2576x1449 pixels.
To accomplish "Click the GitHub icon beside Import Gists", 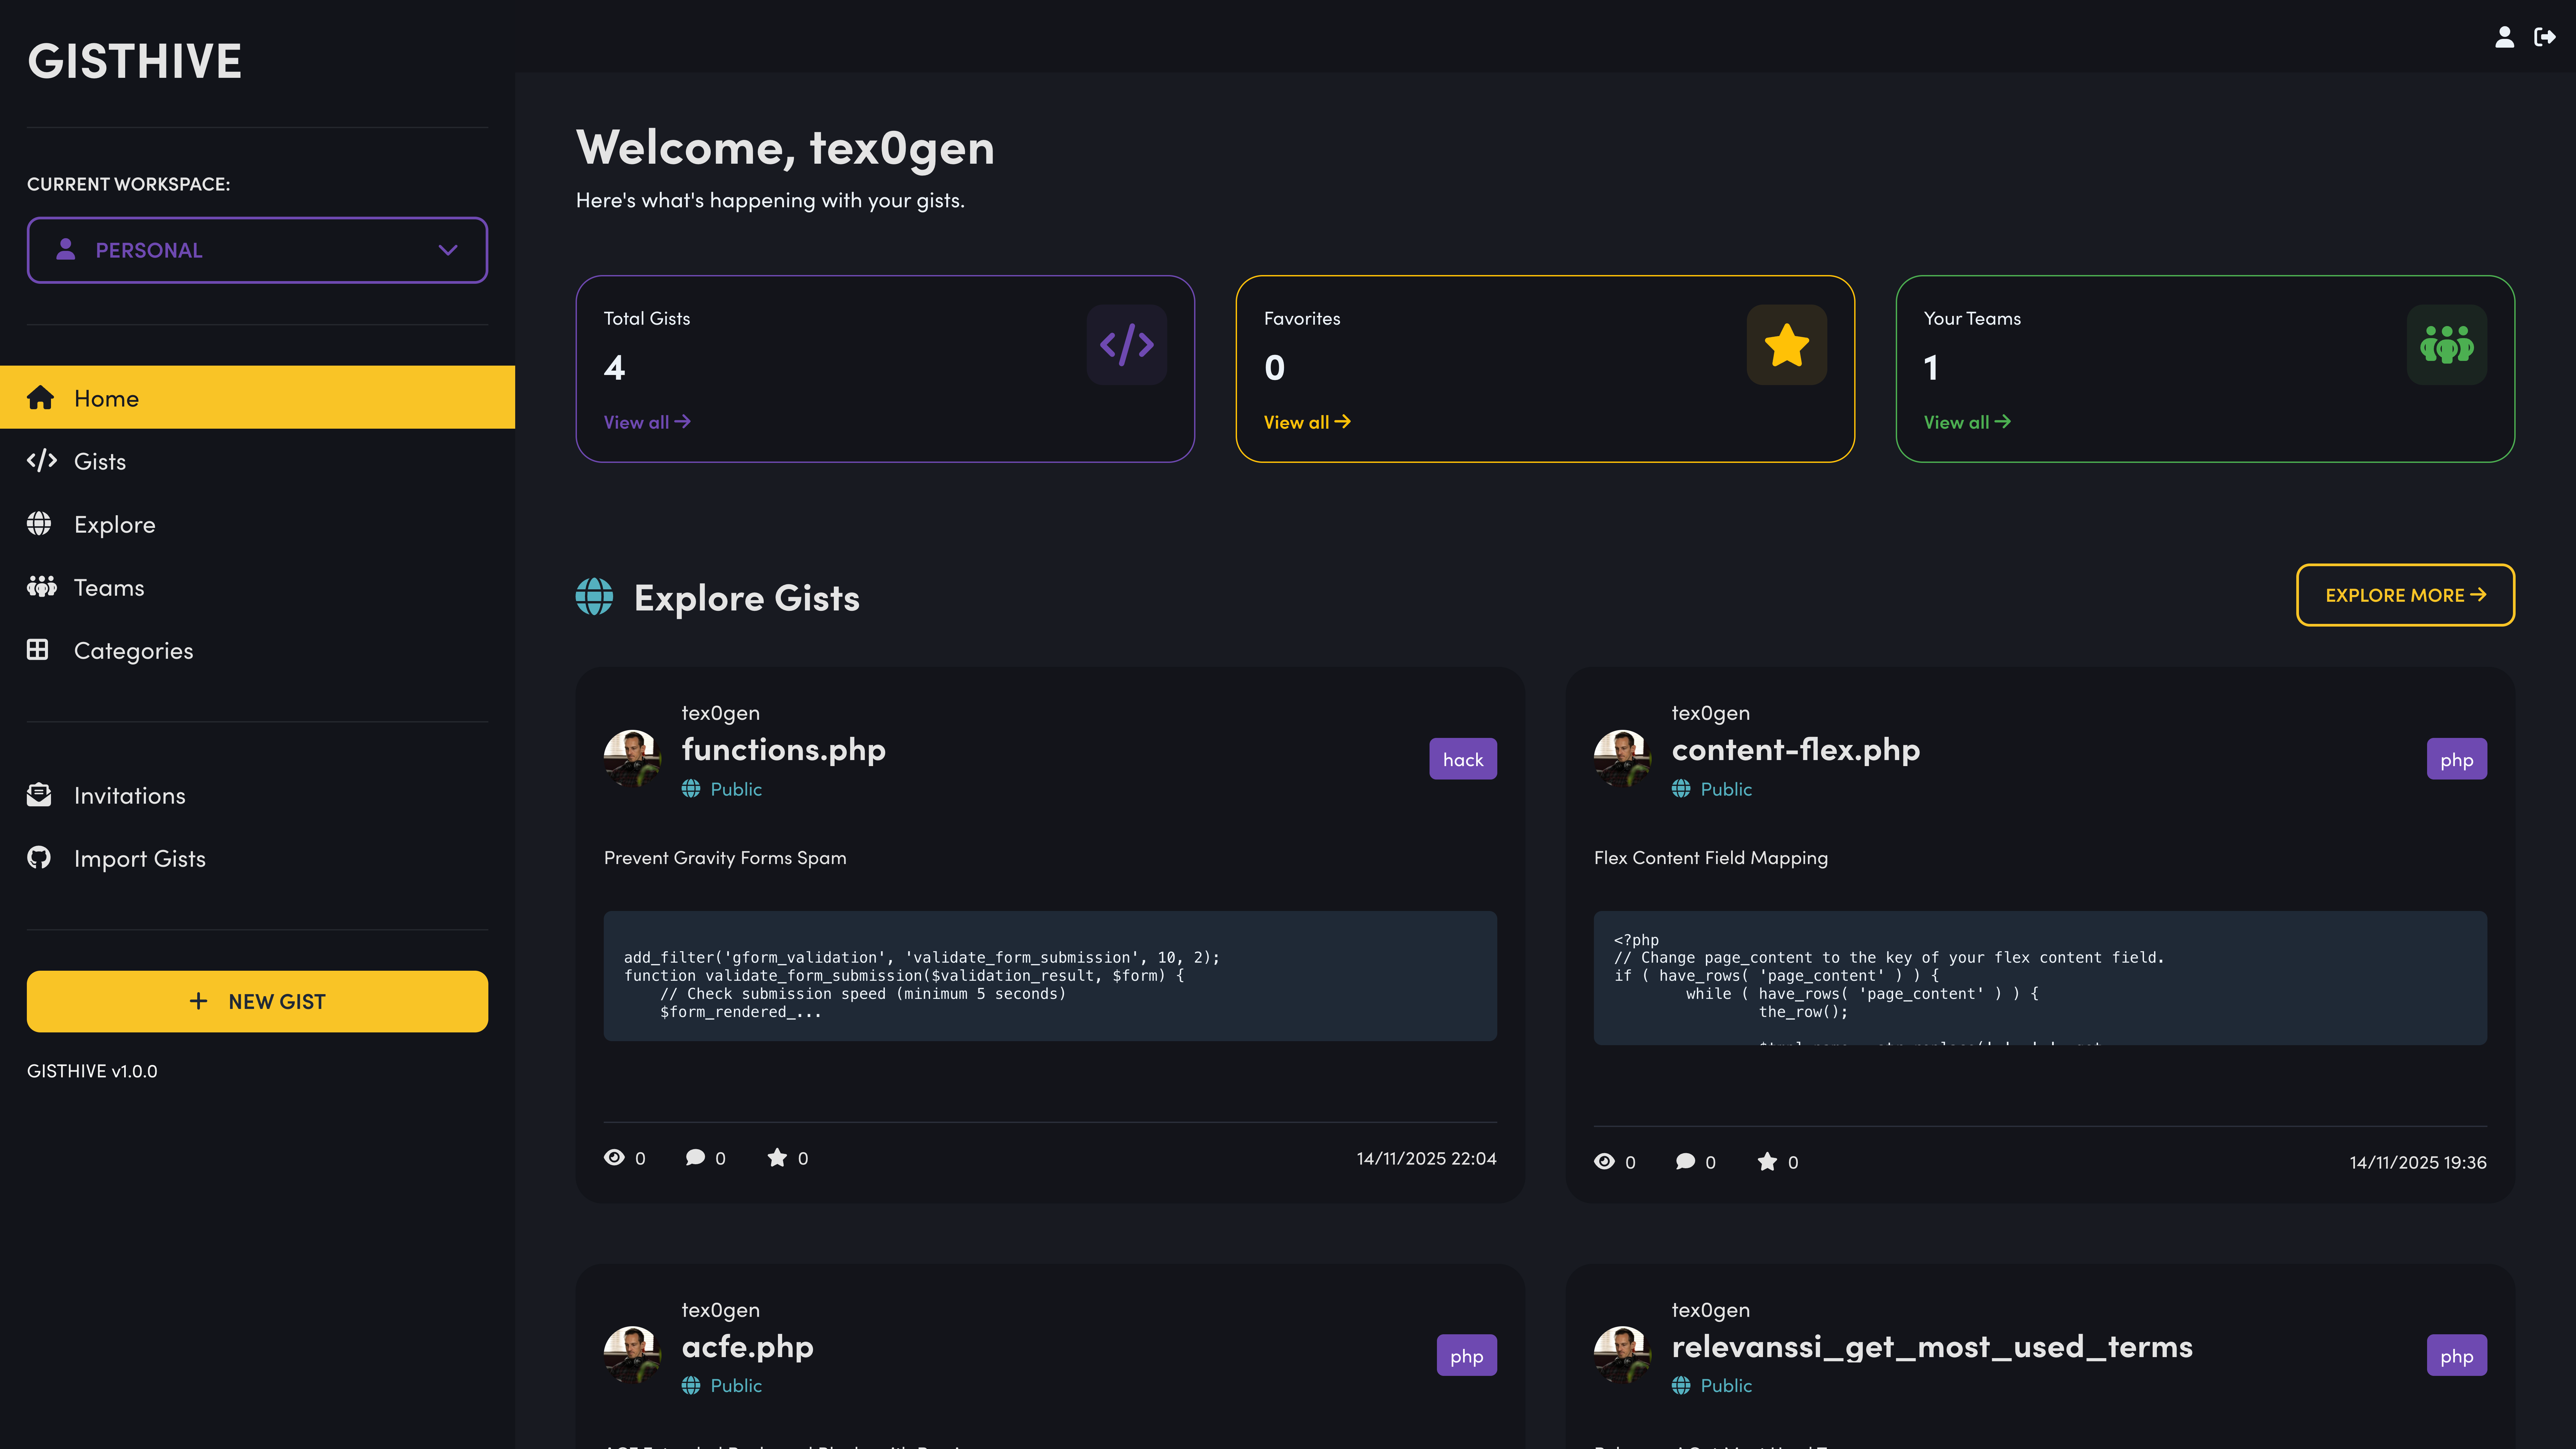I will click(x=39, y=858).
